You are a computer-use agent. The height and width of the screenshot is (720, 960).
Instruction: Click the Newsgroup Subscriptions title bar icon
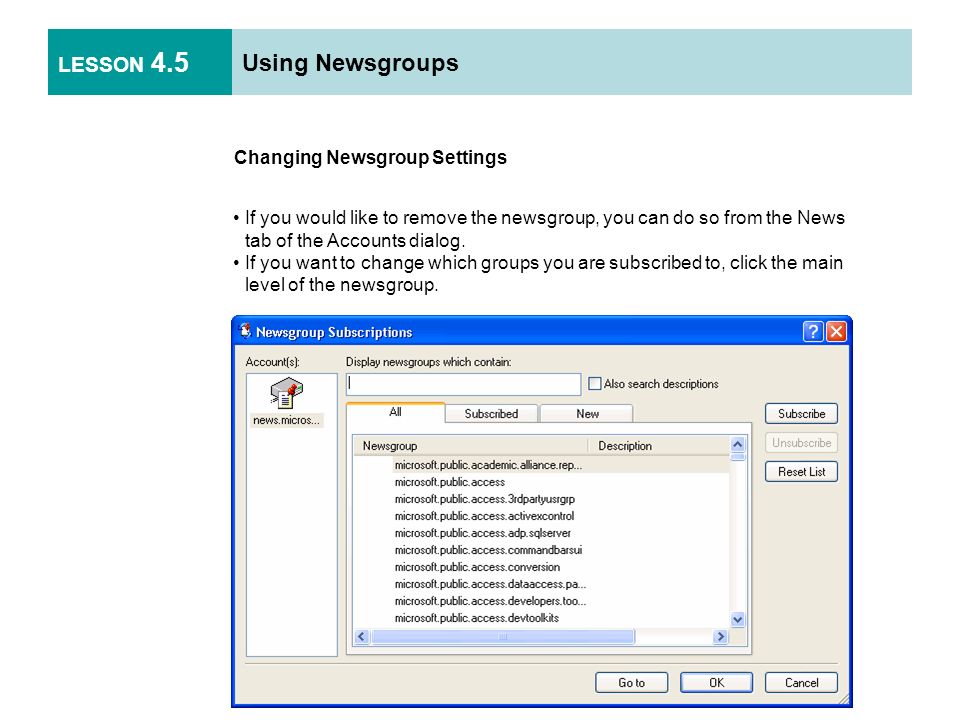[246, 331]
